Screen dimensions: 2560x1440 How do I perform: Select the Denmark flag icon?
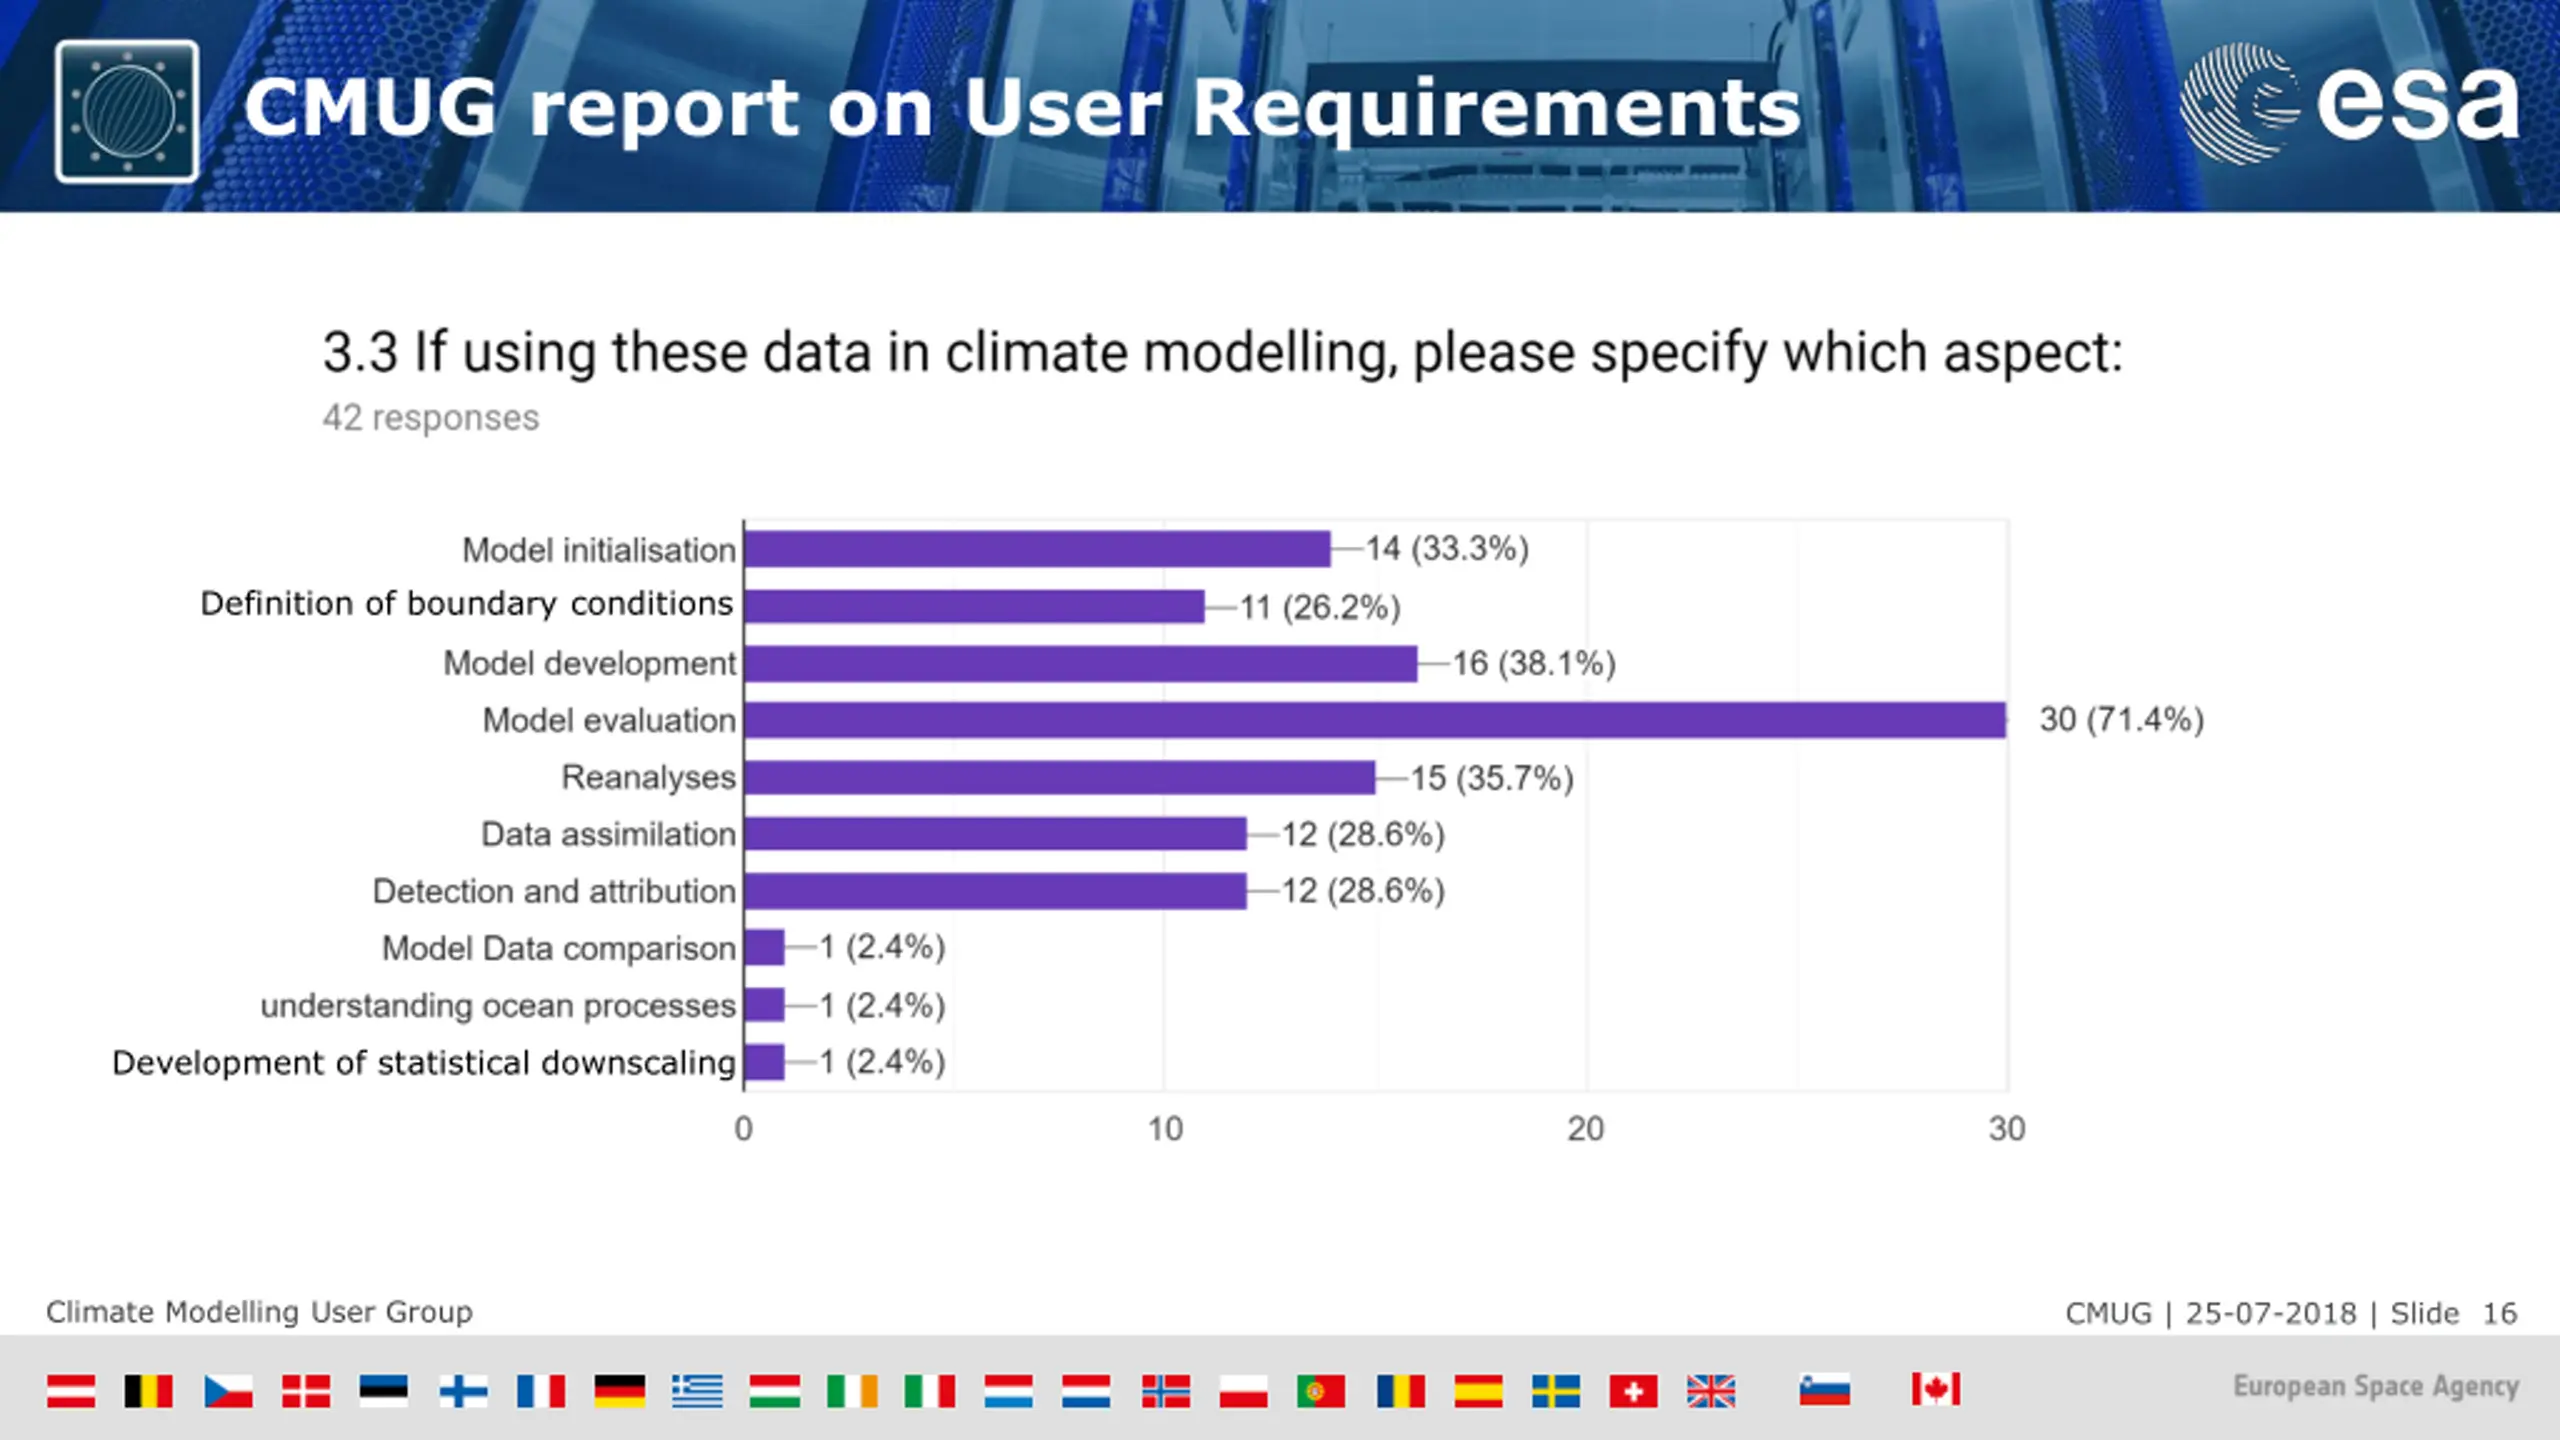pyautogui.click(x=306, y=1391)
